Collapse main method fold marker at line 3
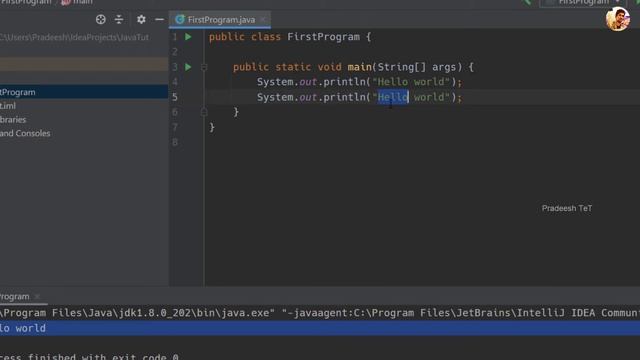The image size is (640, 360). pyautogui.click(x=204, y=67)
